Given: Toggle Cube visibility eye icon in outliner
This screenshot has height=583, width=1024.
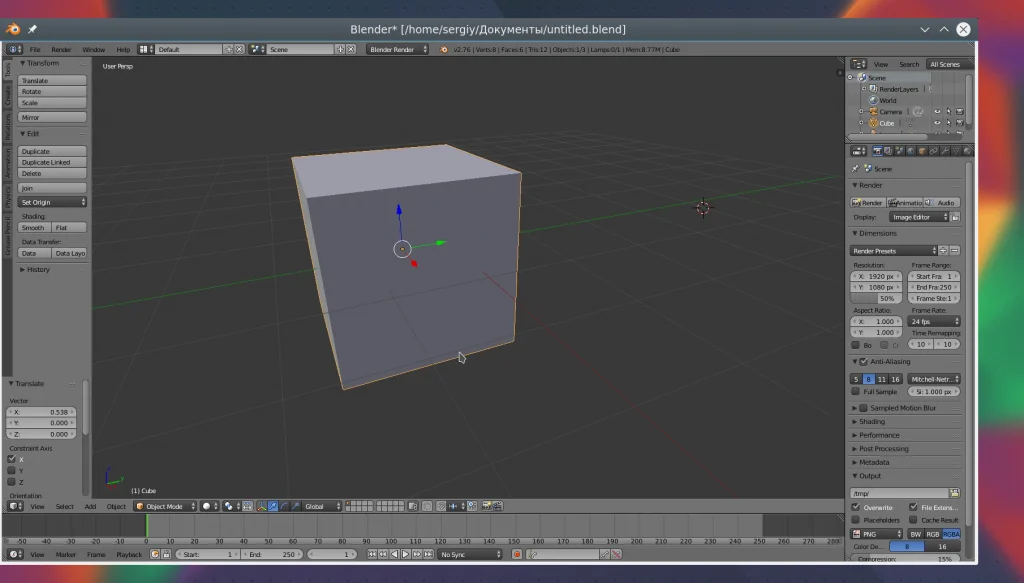Looking at the screenshot, I should (x=937, y=123).
